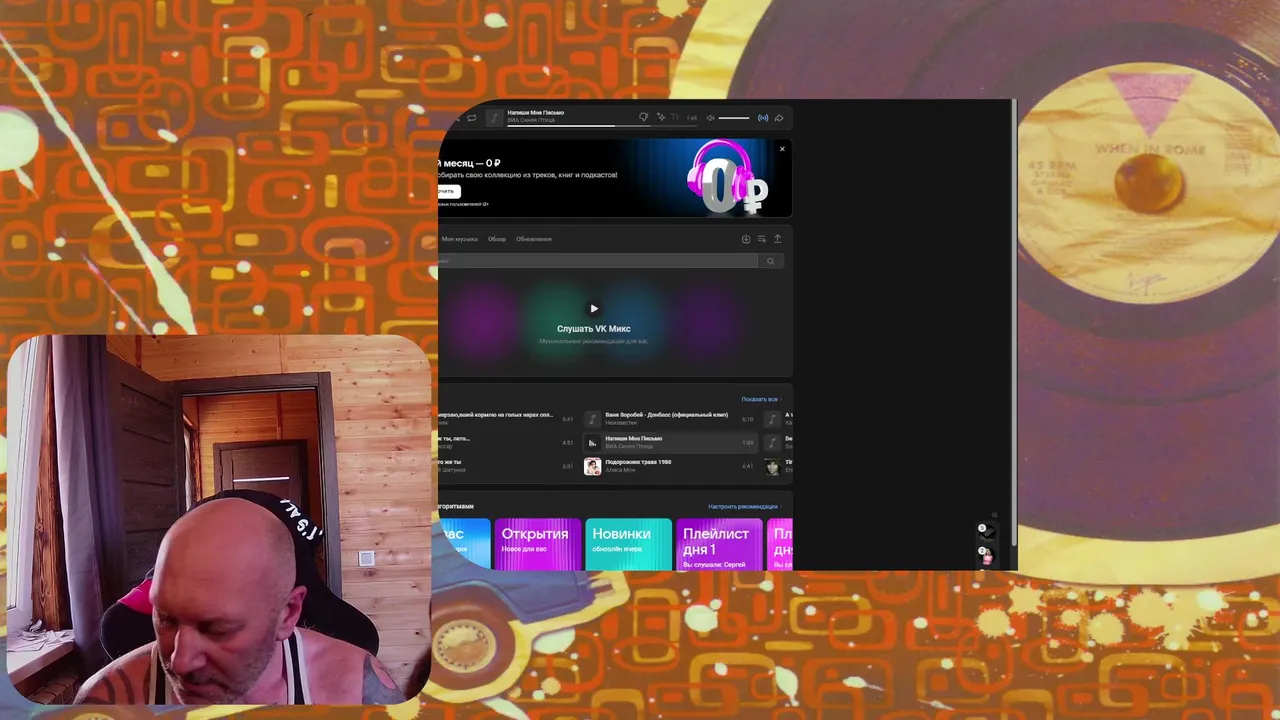Mute audio with the speaker icon

(710, 118)
